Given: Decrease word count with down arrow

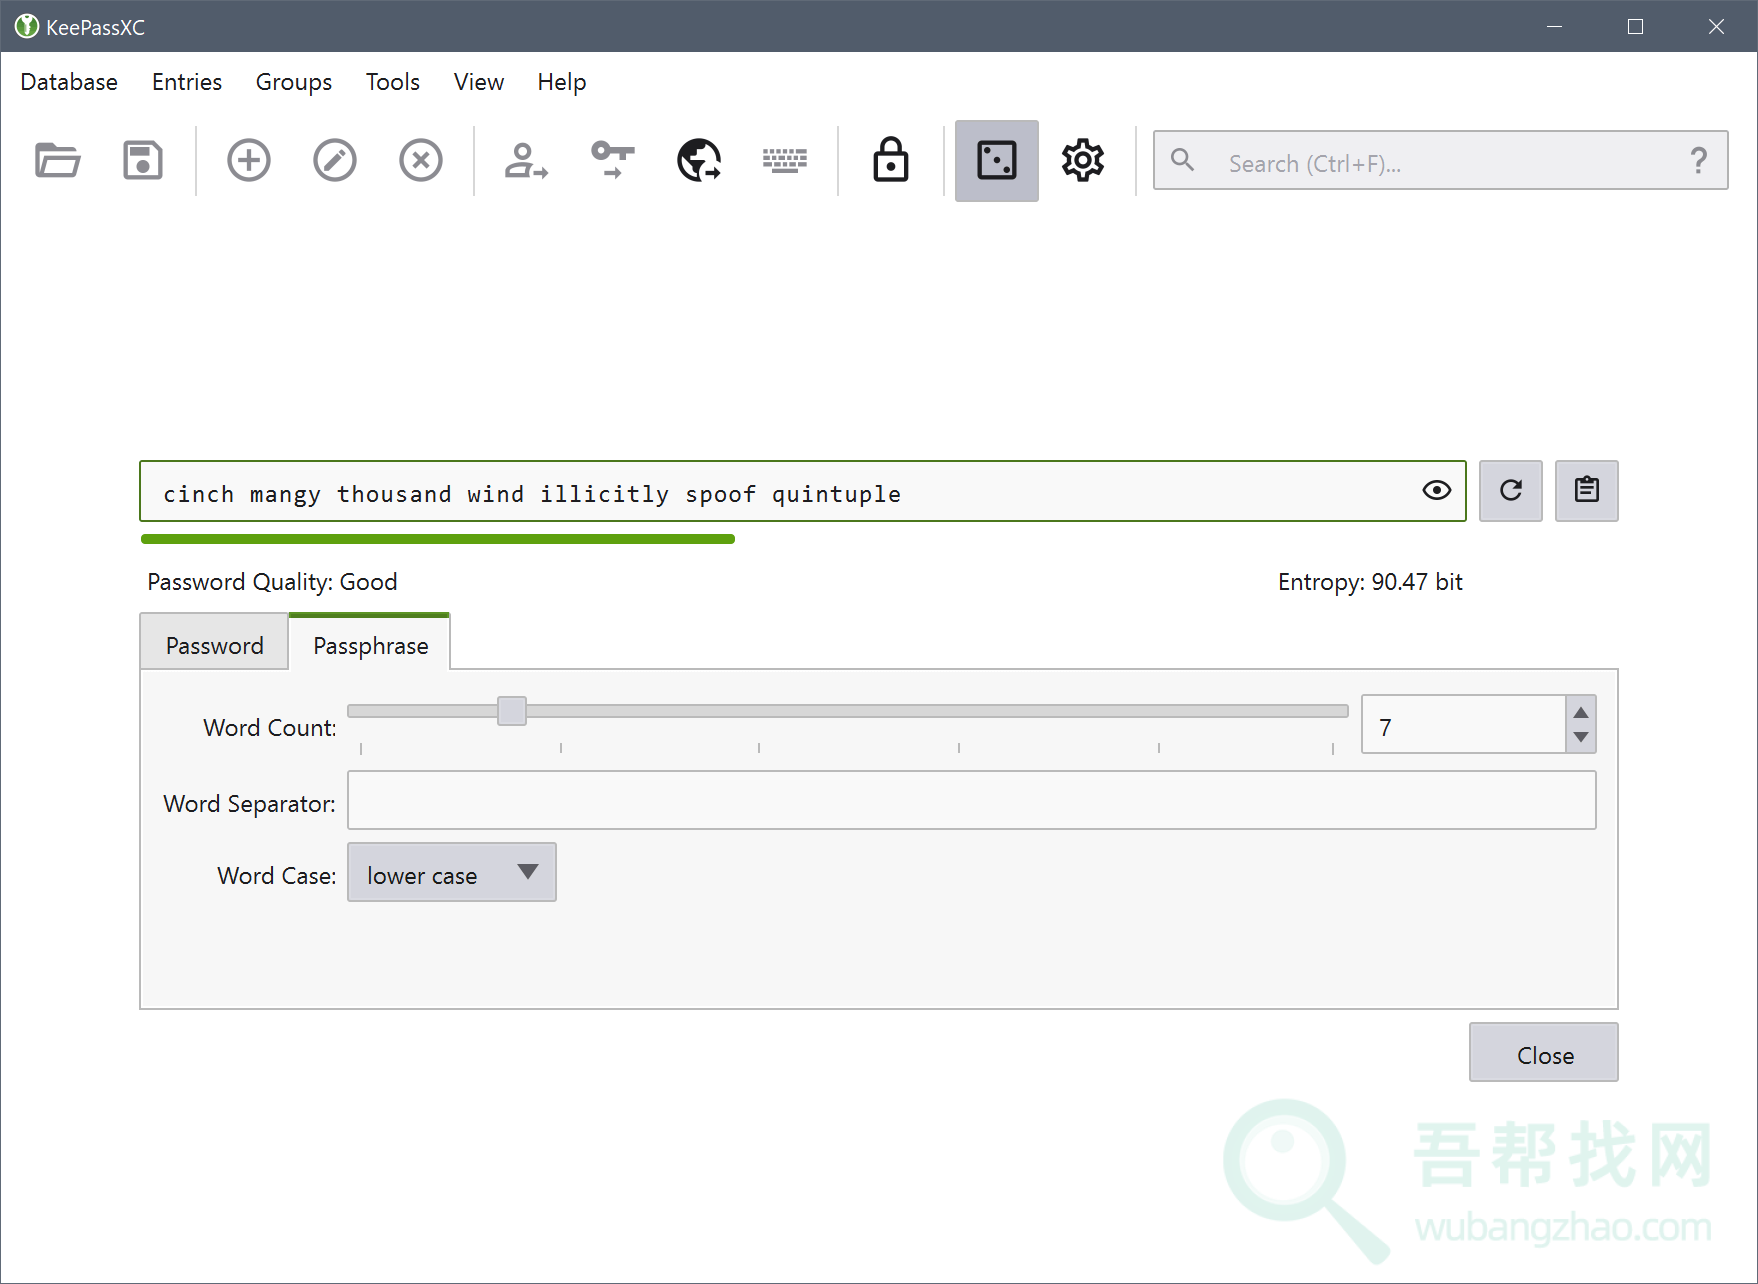Looking at the screenshot, I should coord(1581,737).
